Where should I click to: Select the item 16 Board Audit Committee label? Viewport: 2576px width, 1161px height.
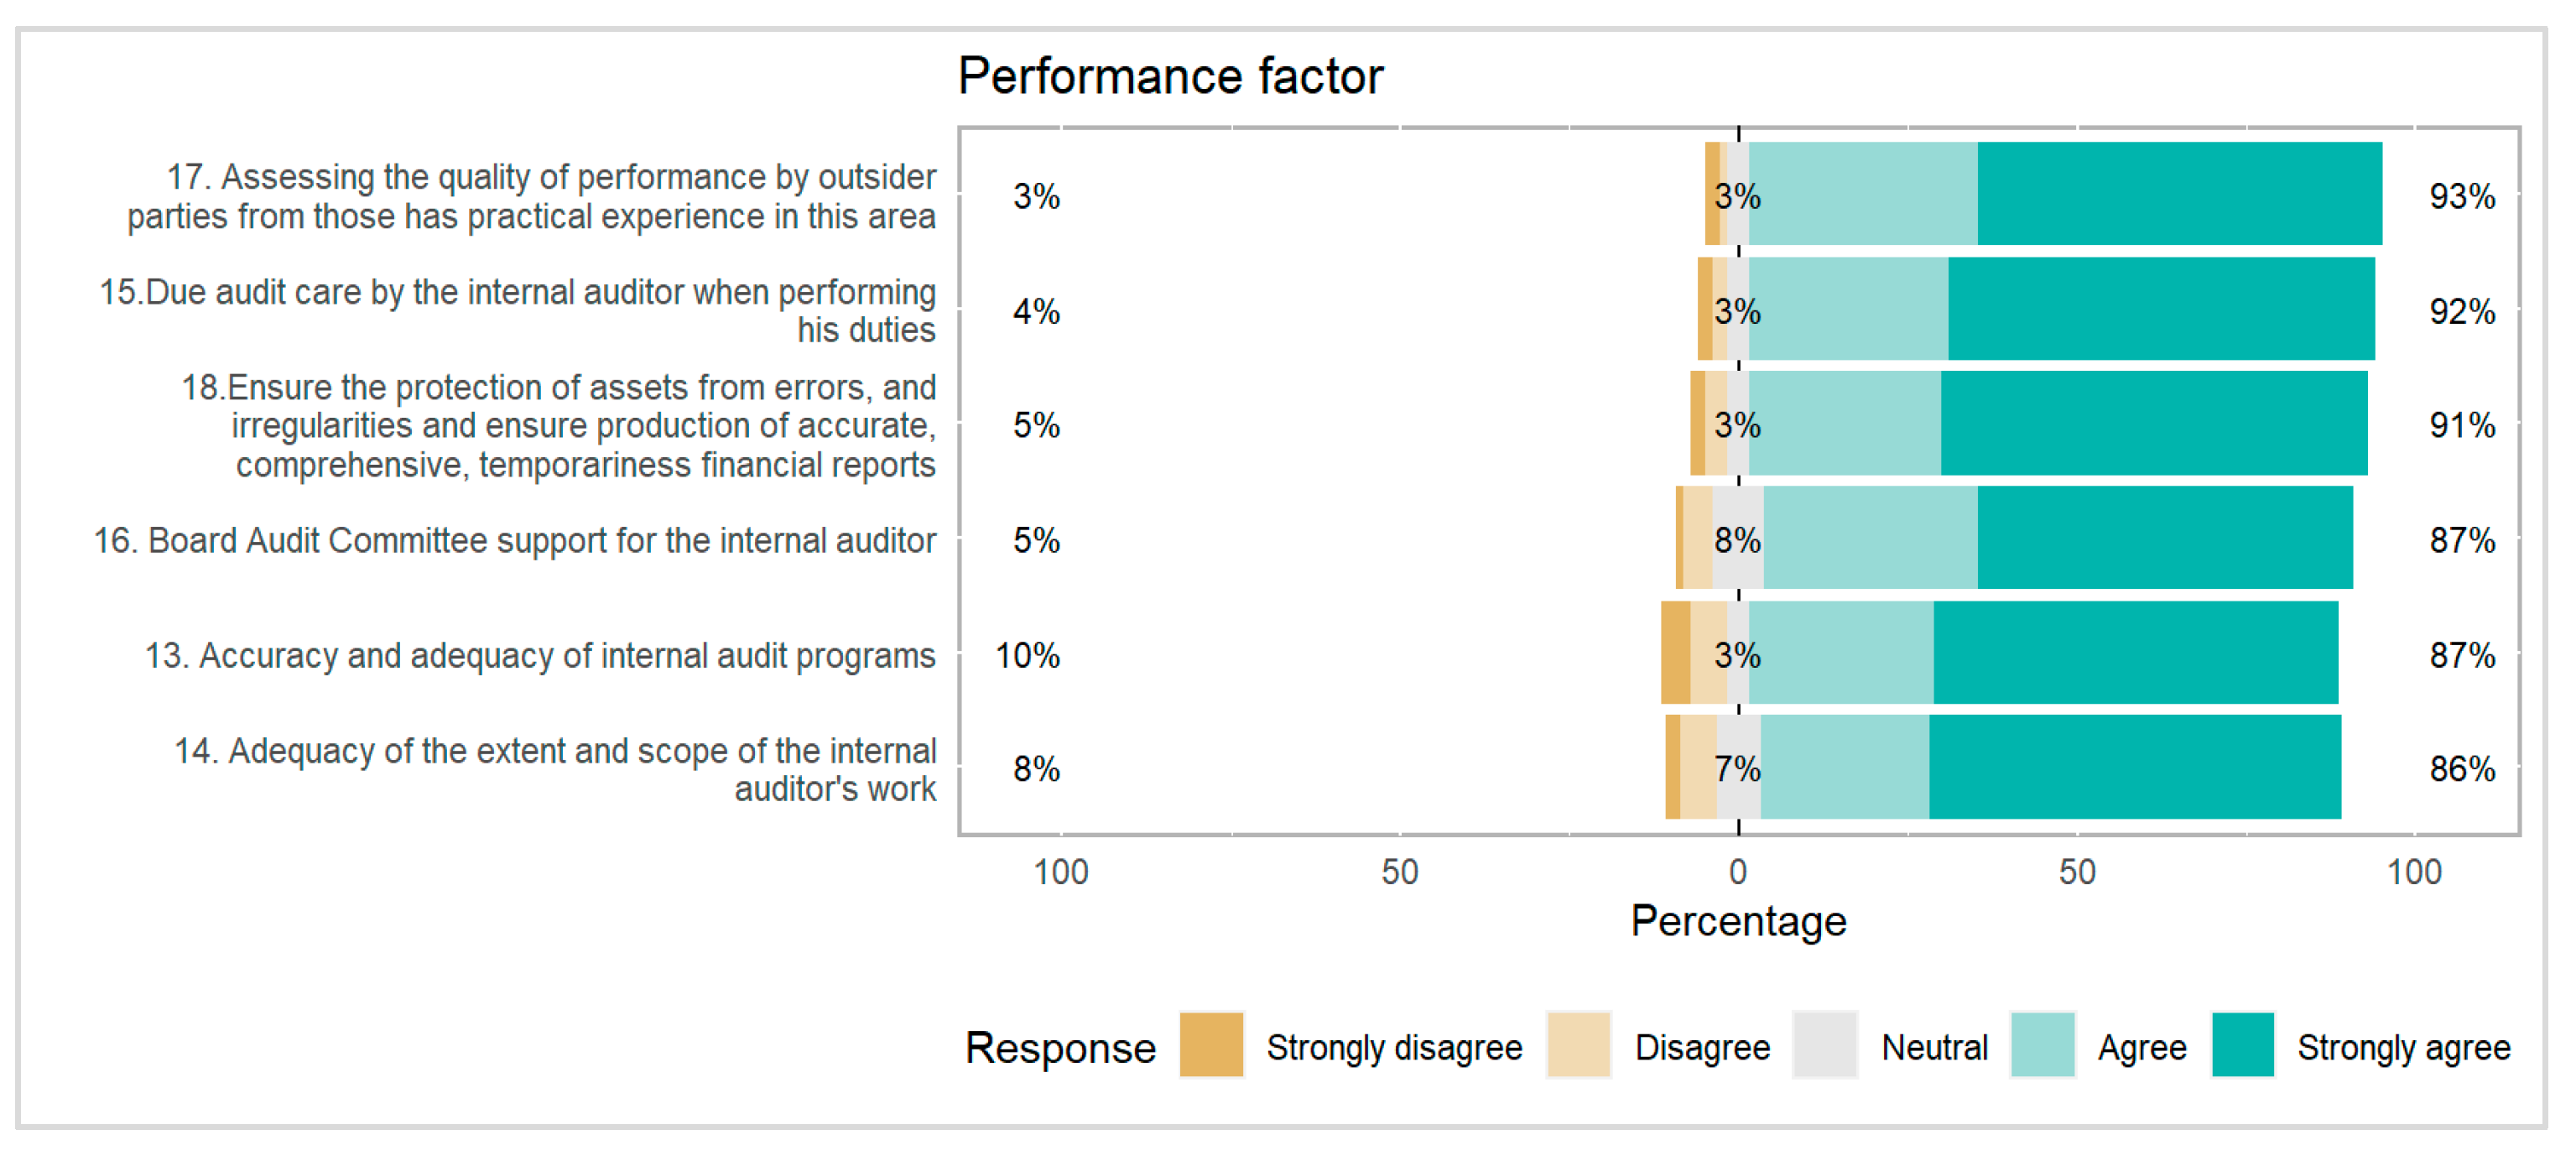tap(515, 541)
